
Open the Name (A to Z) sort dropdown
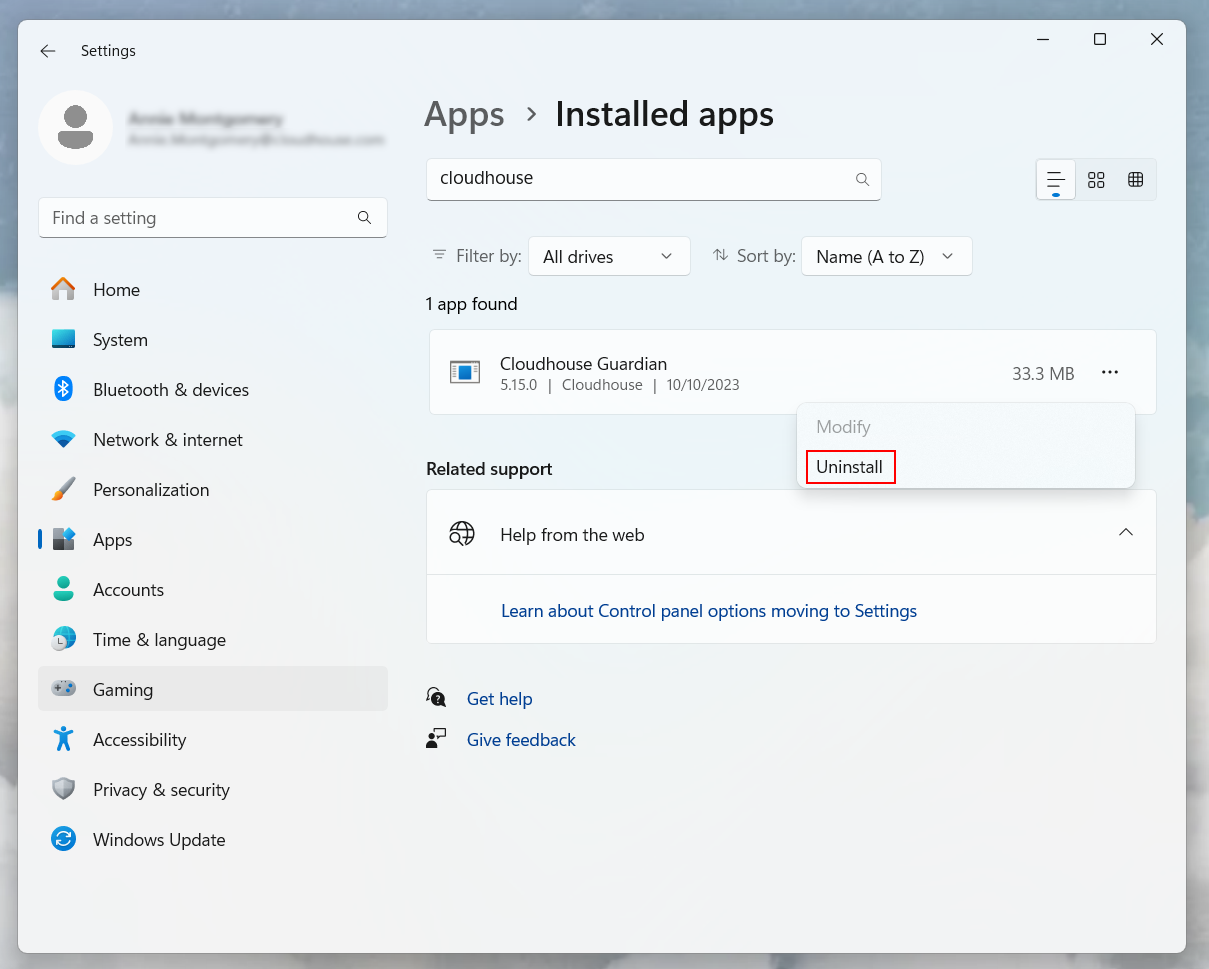coord(886,256)
